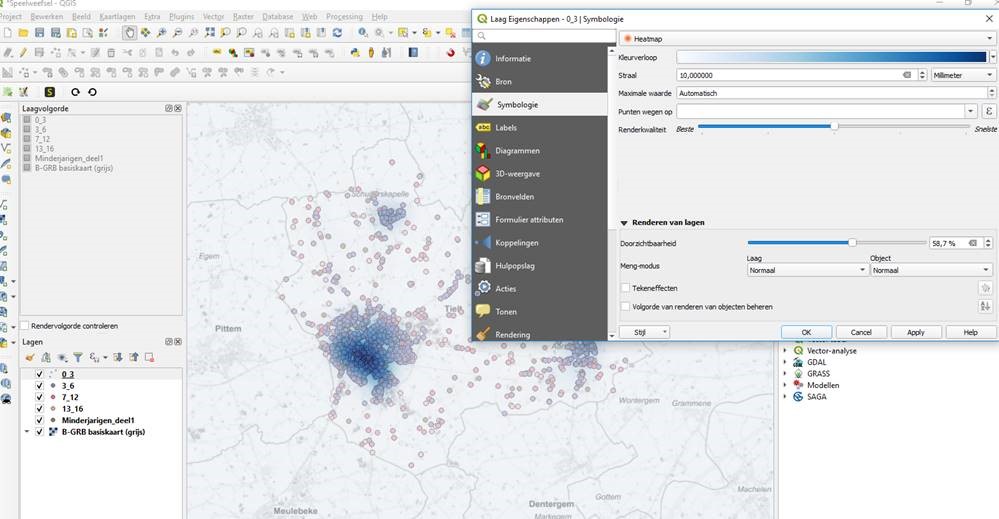
Task: Activate the Identify Features tool
Action: 363,32
